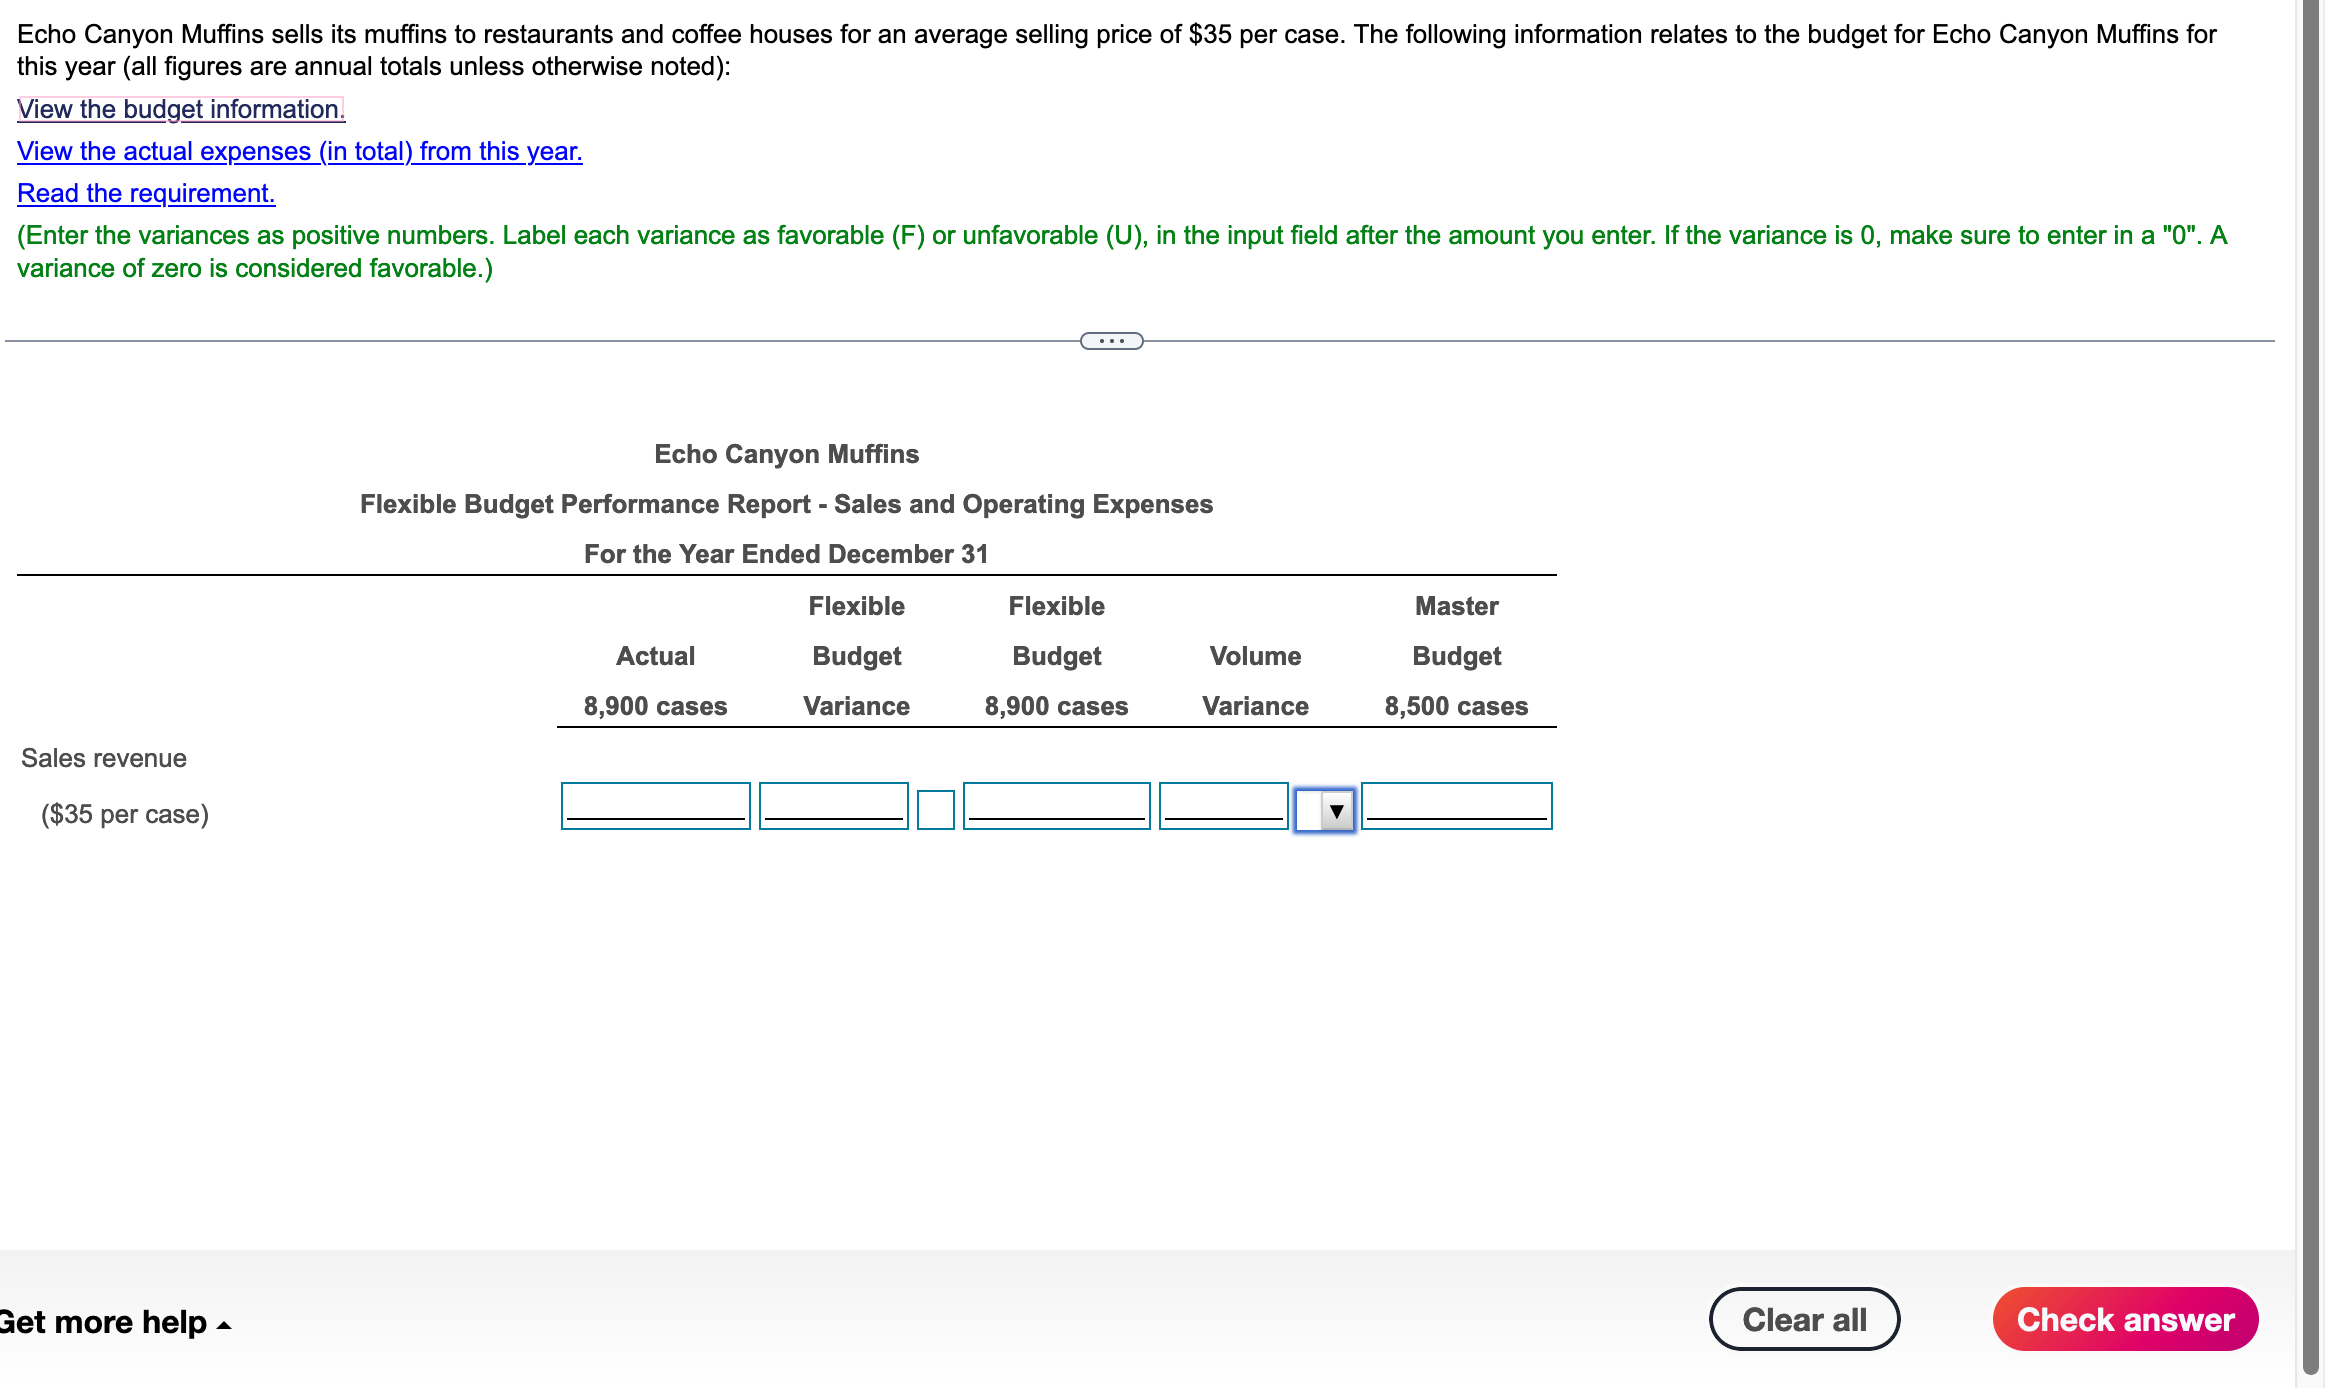Click the Volume Variance column header
2325x1388 pixels.
pos(1255,681)
